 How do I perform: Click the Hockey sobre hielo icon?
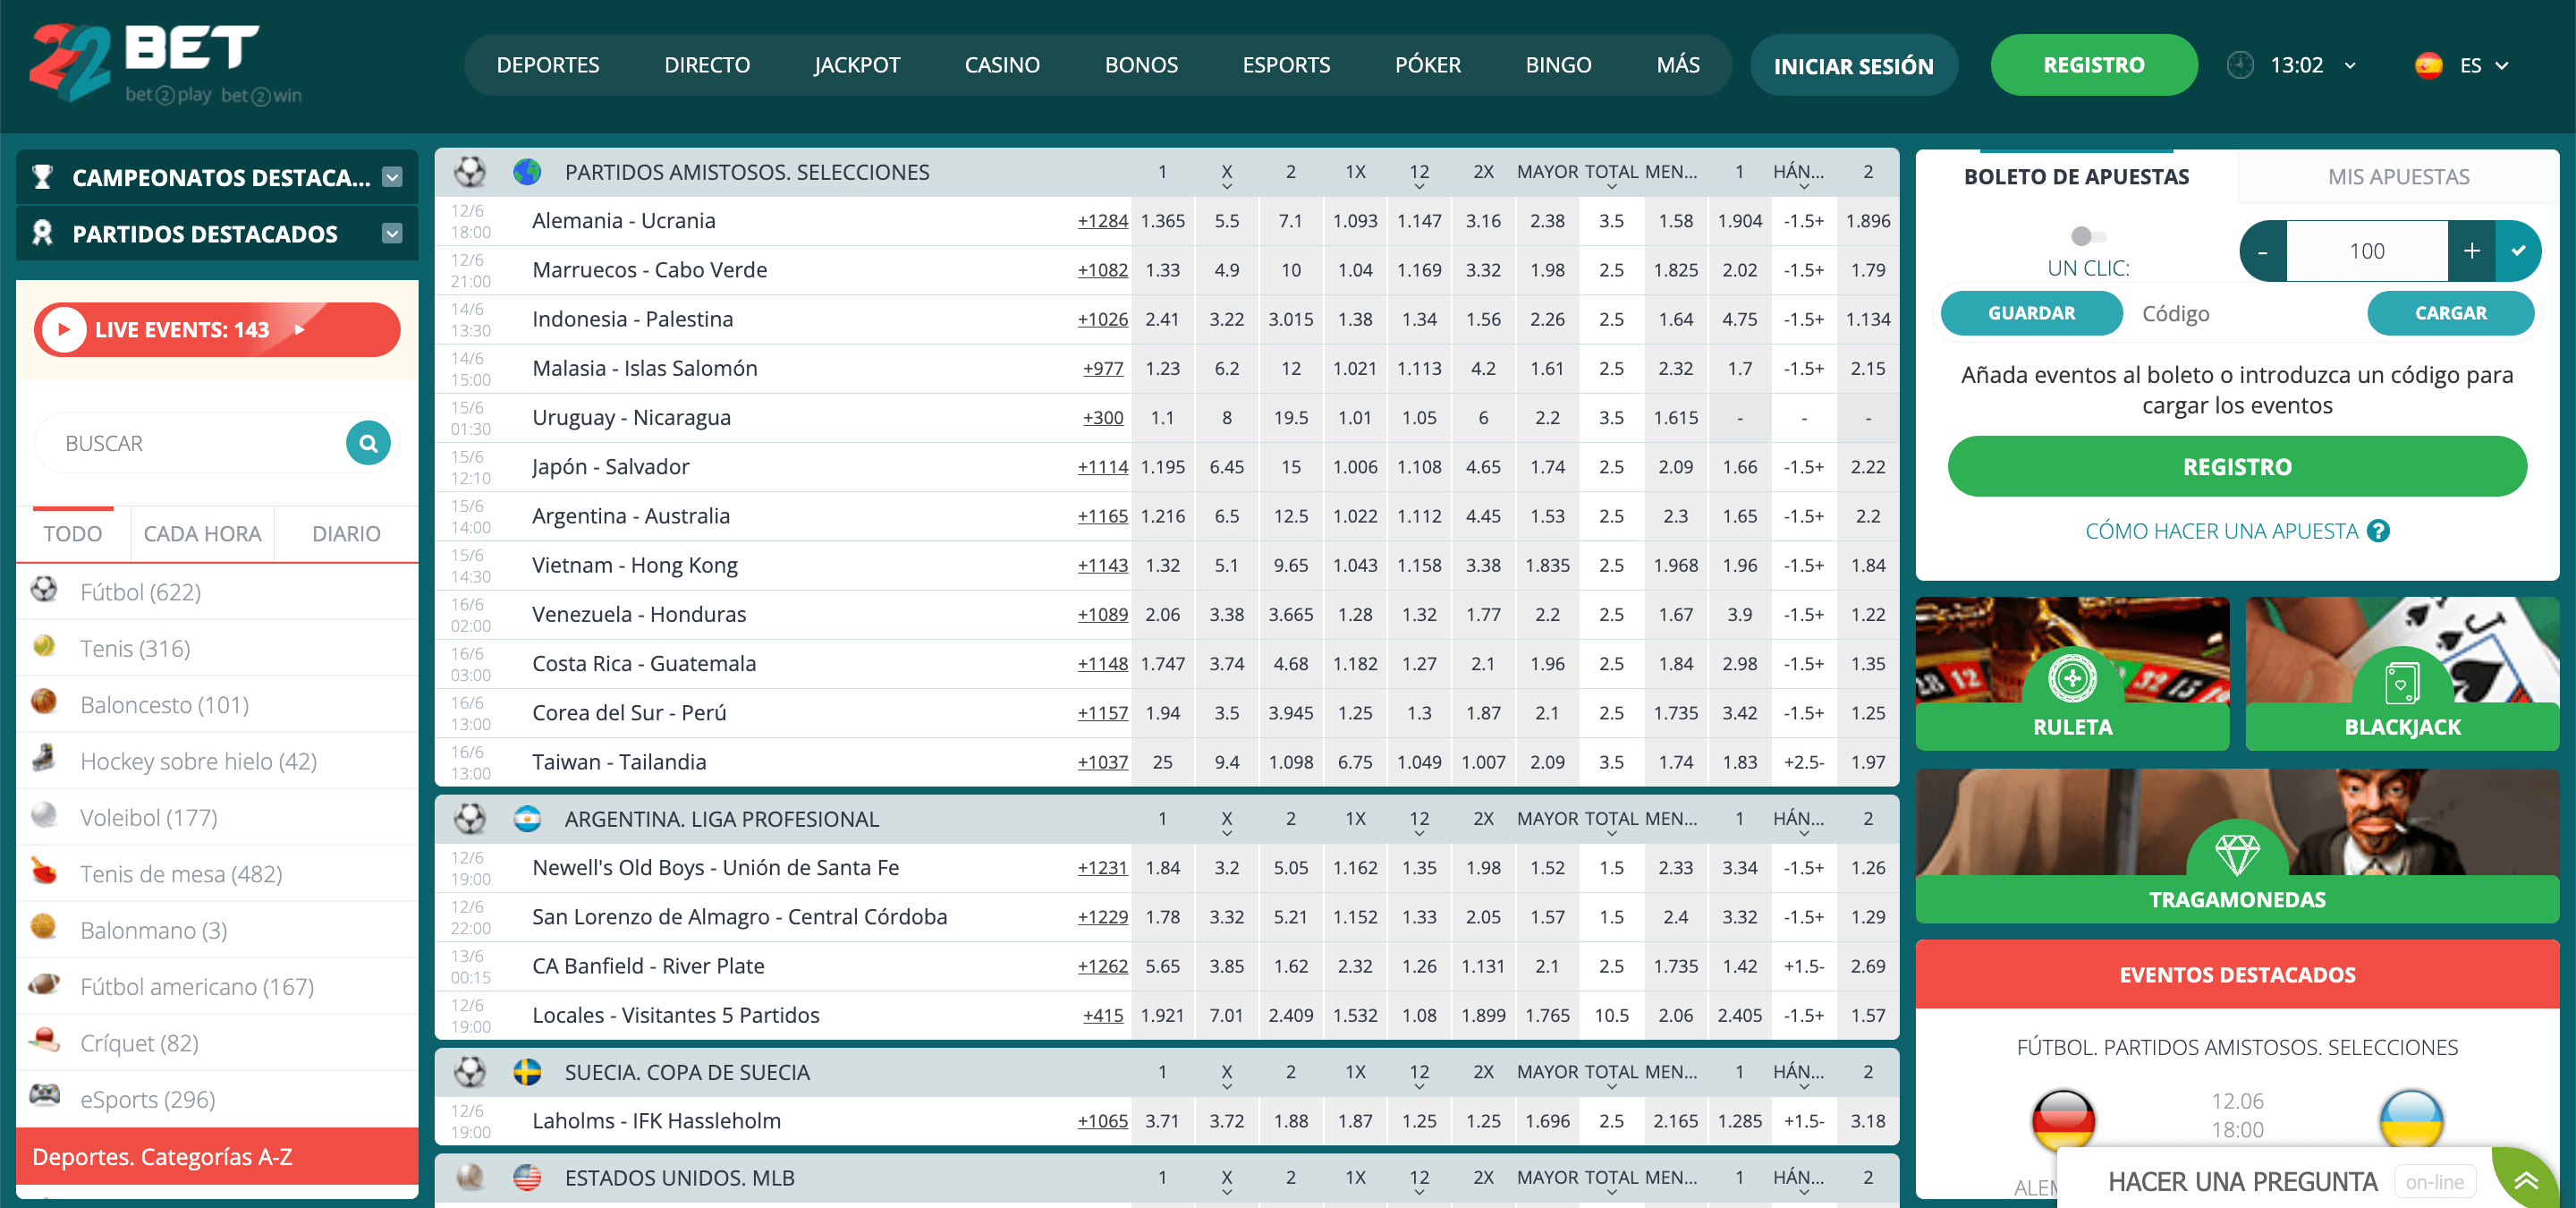point(44,758)
